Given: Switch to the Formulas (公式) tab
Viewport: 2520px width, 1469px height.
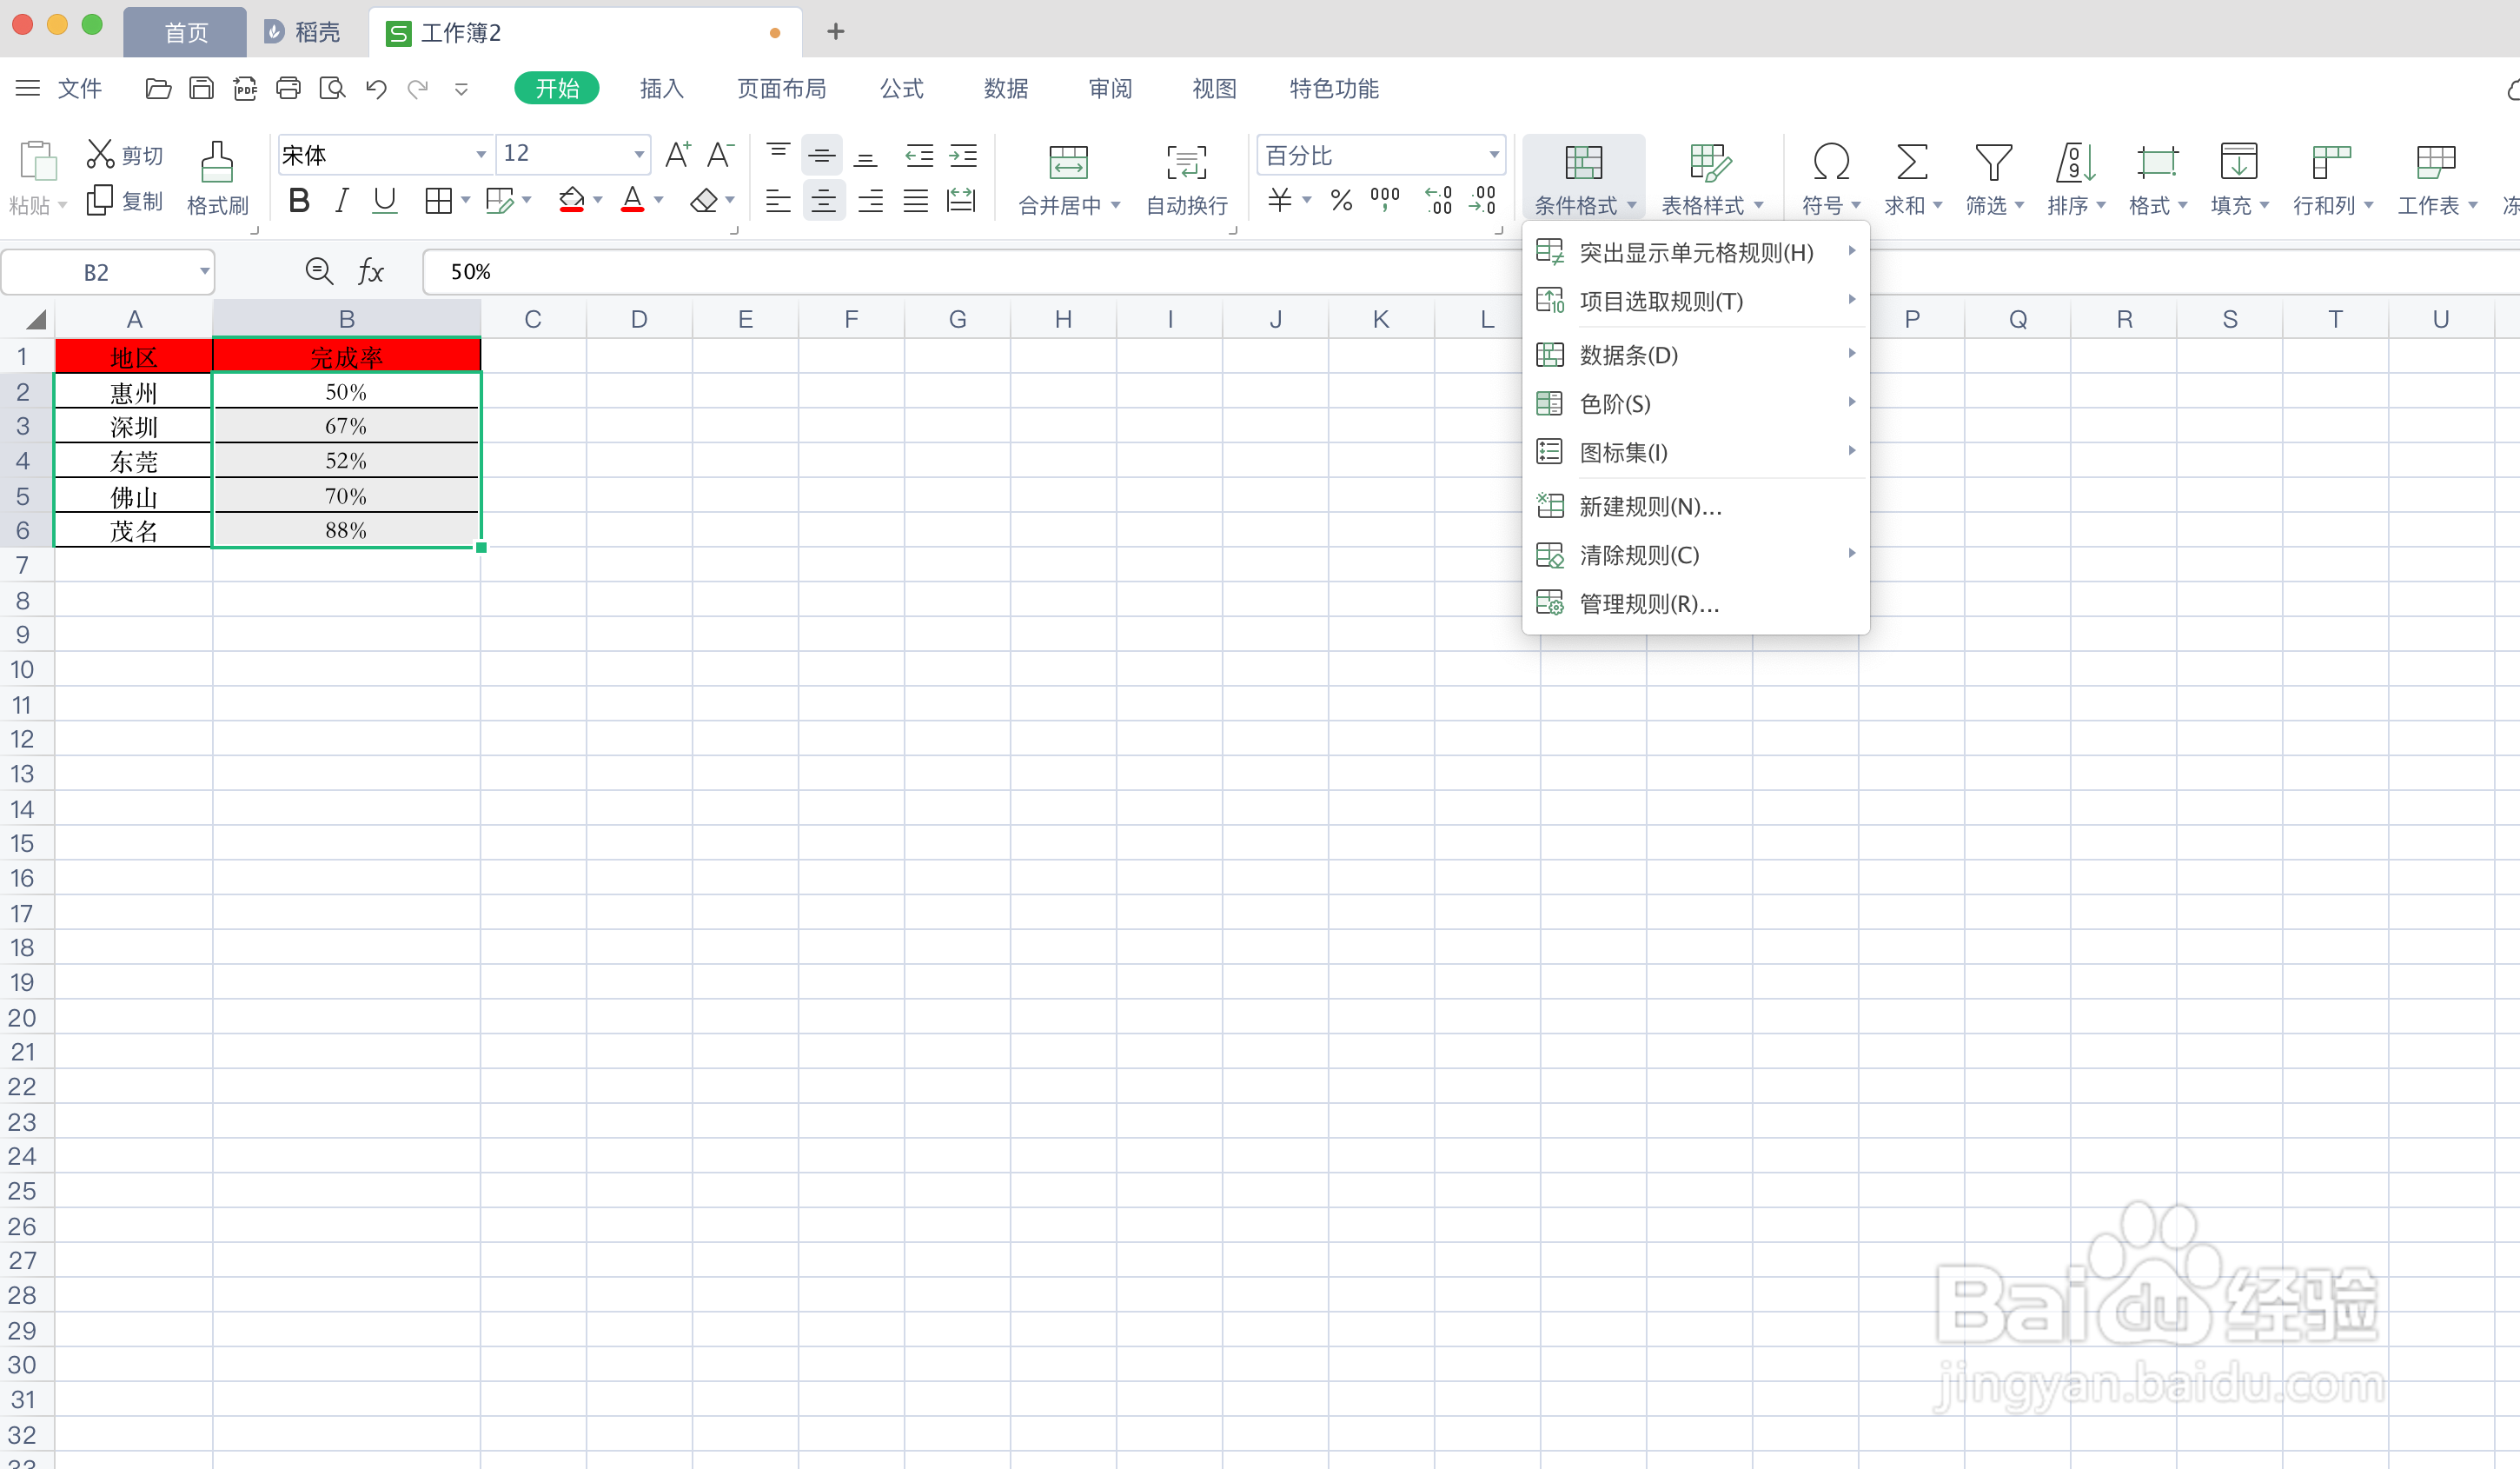Looking at the screenshot, I should click(901, 89).
